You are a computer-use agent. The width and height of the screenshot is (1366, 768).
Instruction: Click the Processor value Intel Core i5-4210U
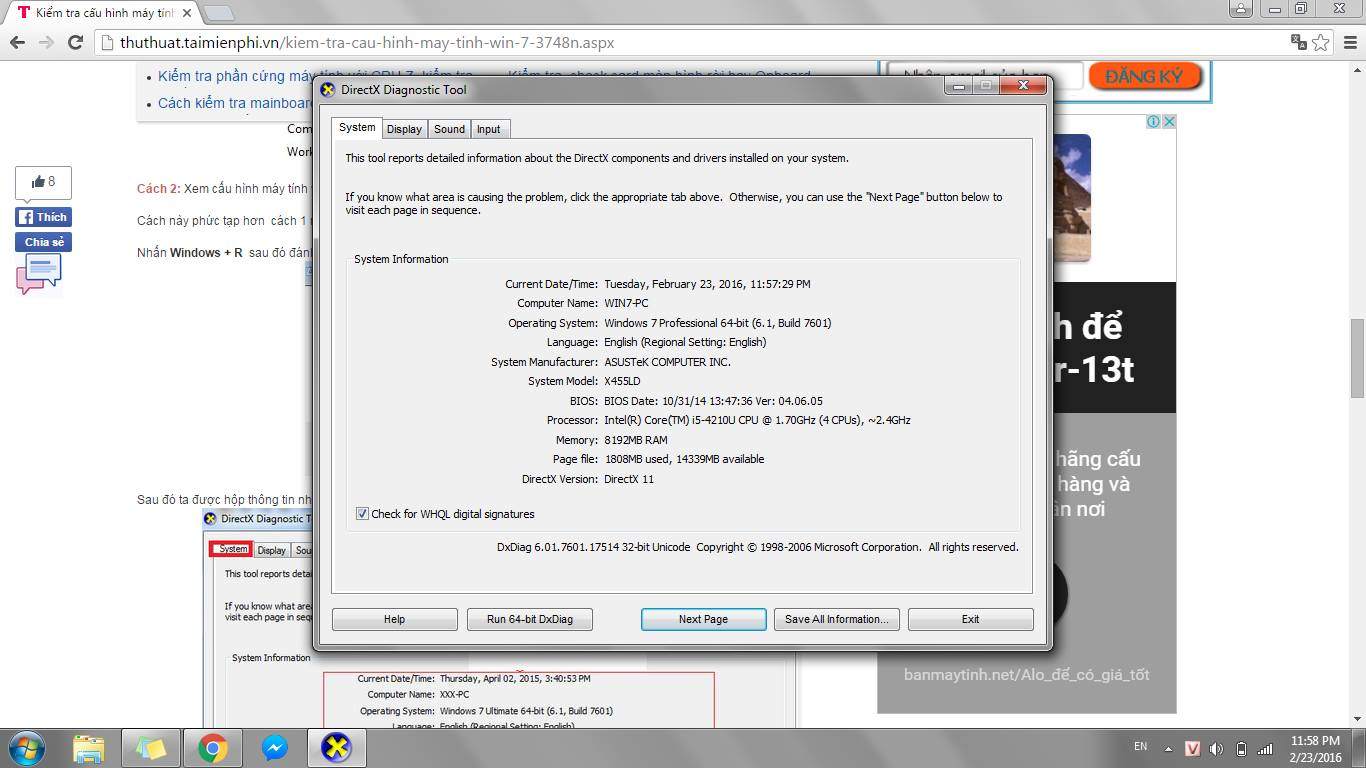pos(757,420)
